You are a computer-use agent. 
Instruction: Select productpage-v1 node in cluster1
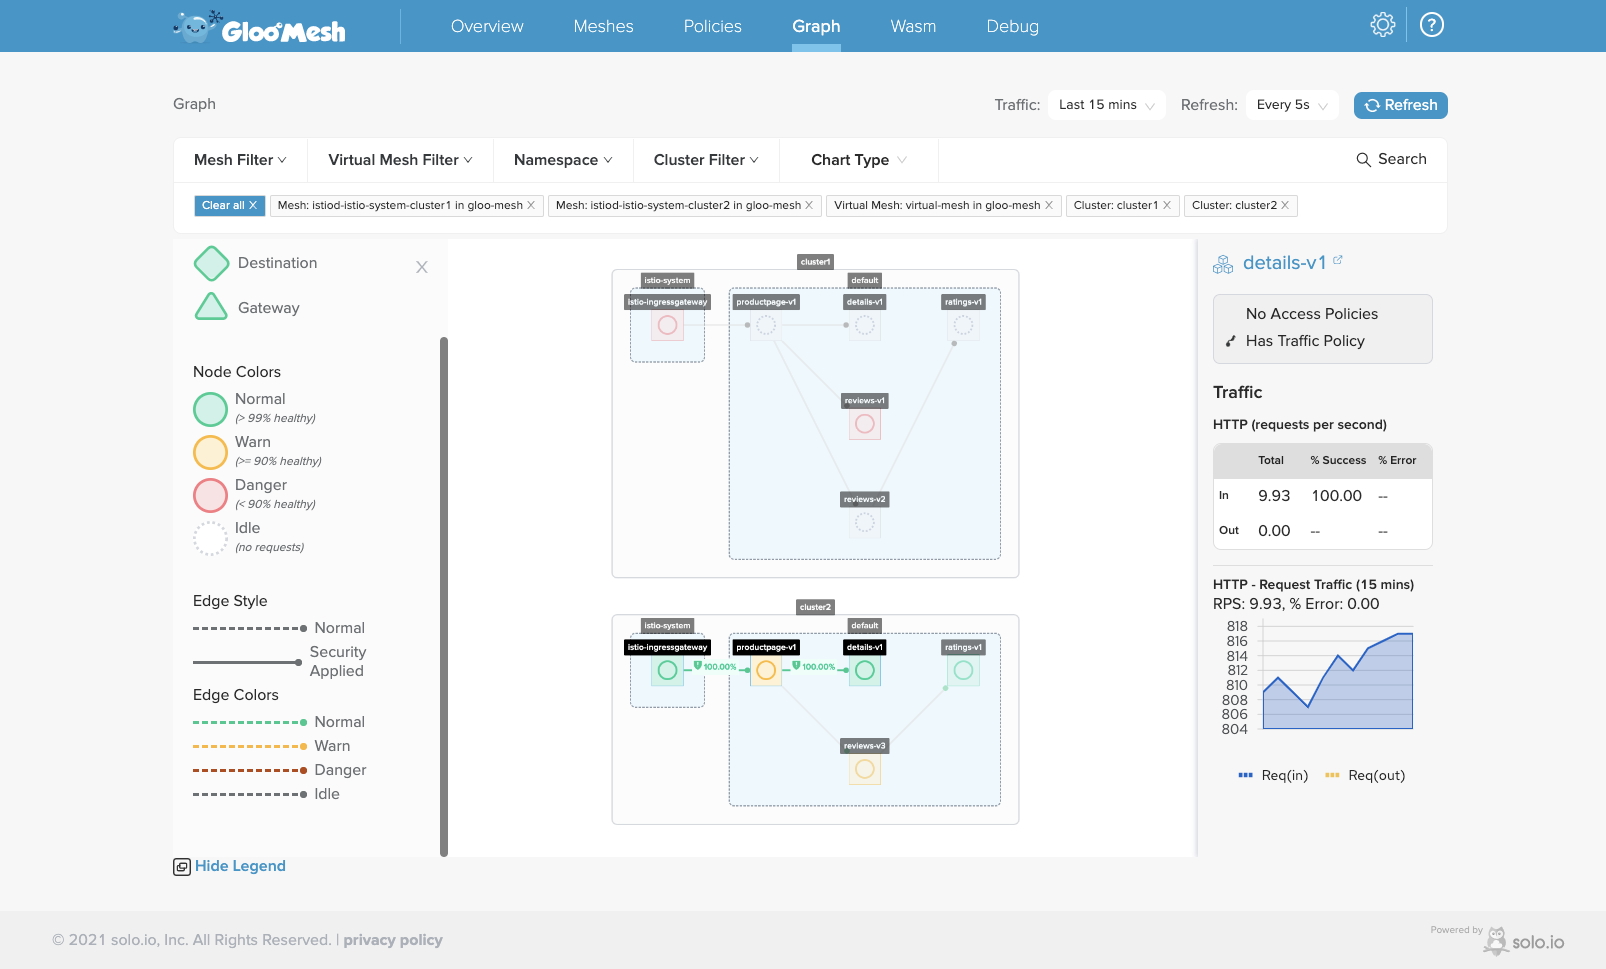click(766, 325)
